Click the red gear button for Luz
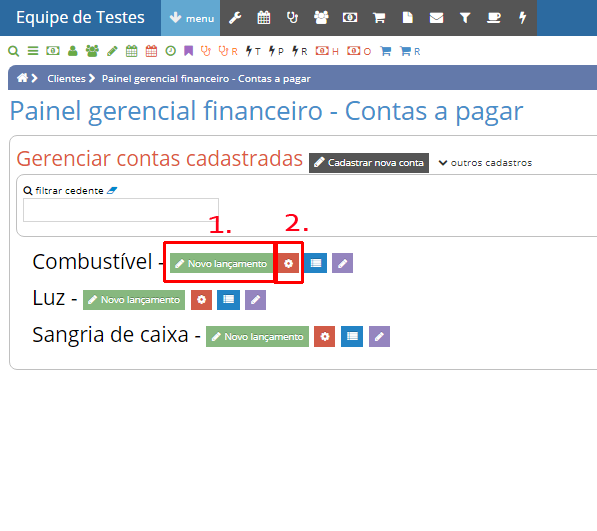 pyautogui.click(x=201, y=300)
